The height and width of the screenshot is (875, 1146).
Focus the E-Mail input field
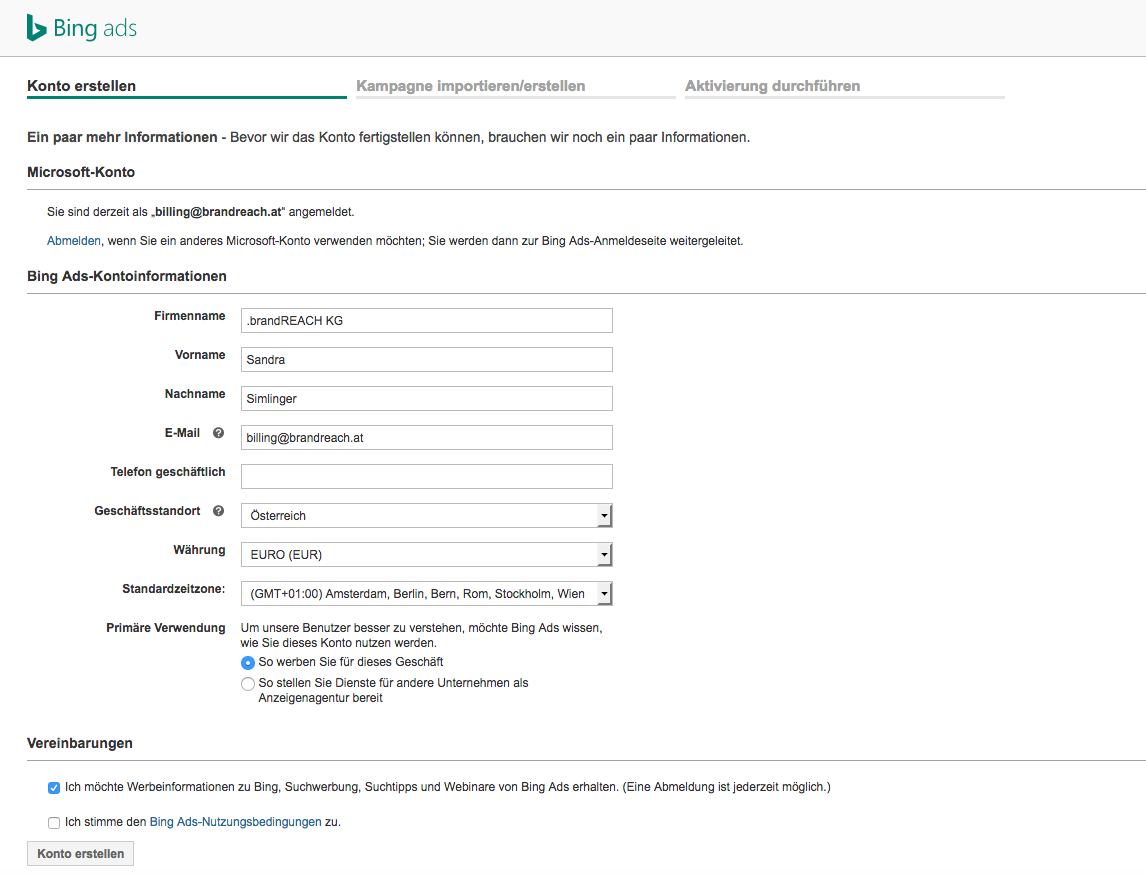tap(427, 438)
